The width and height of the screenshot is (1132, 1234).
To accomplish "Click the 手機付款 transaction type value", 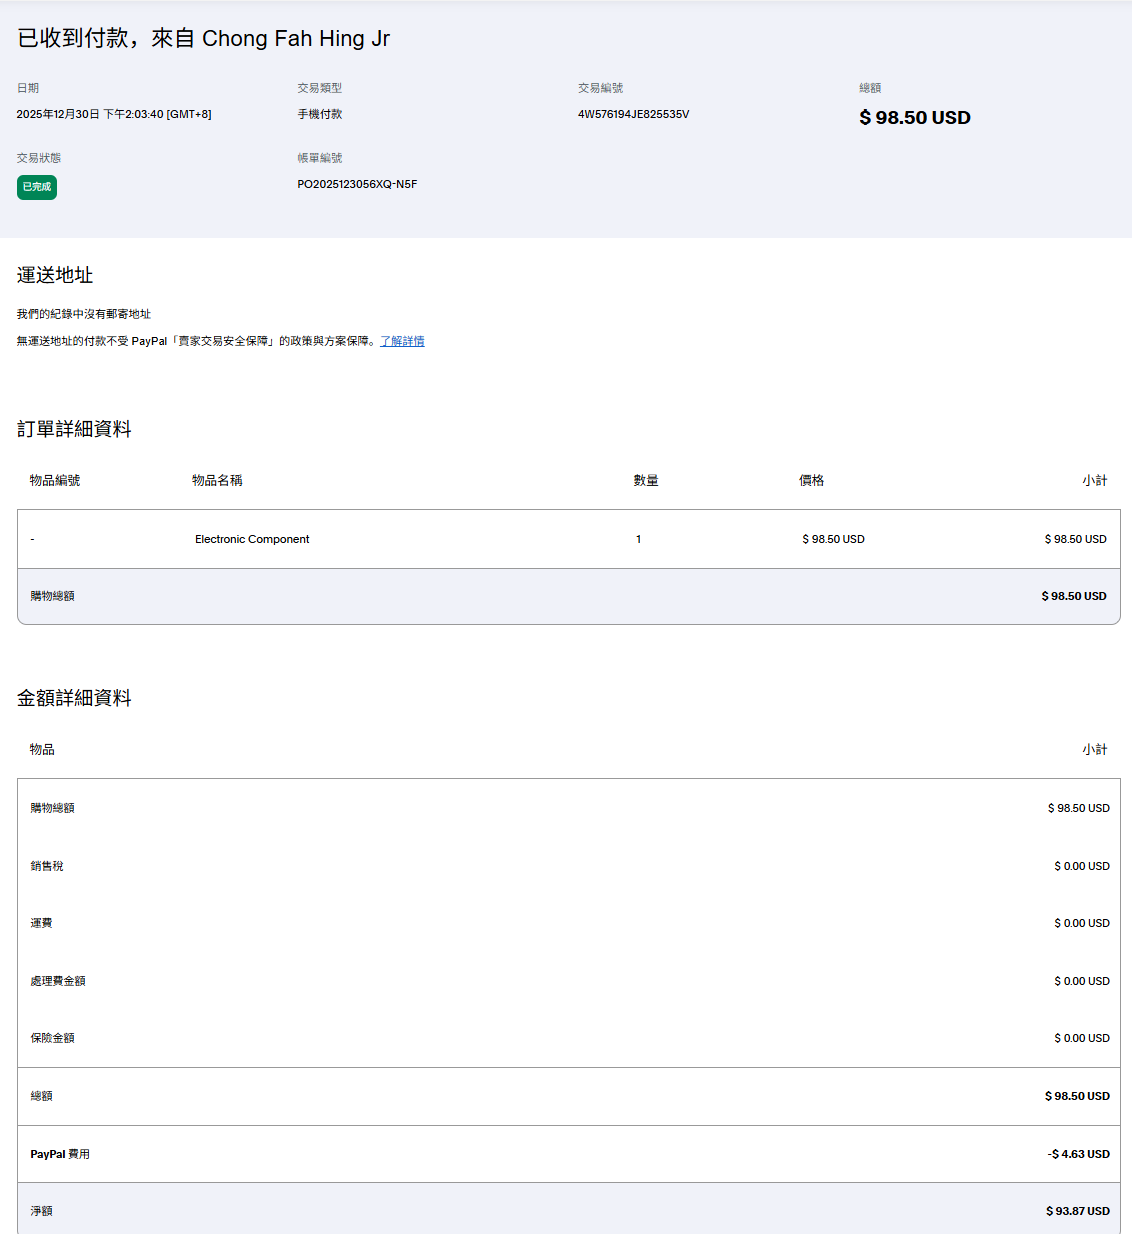I will pos(320,114).
